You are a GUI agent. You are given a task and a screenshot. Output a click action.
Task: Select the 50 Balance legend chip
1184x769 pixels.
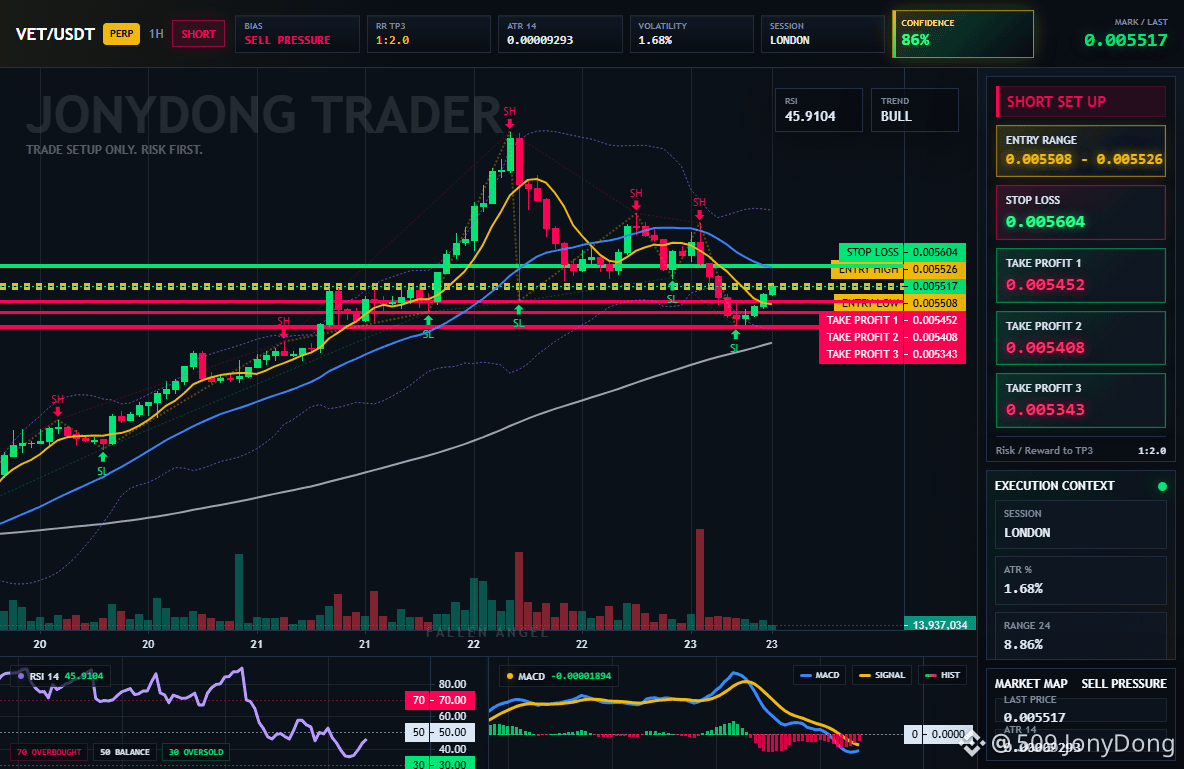coord(125,752)
